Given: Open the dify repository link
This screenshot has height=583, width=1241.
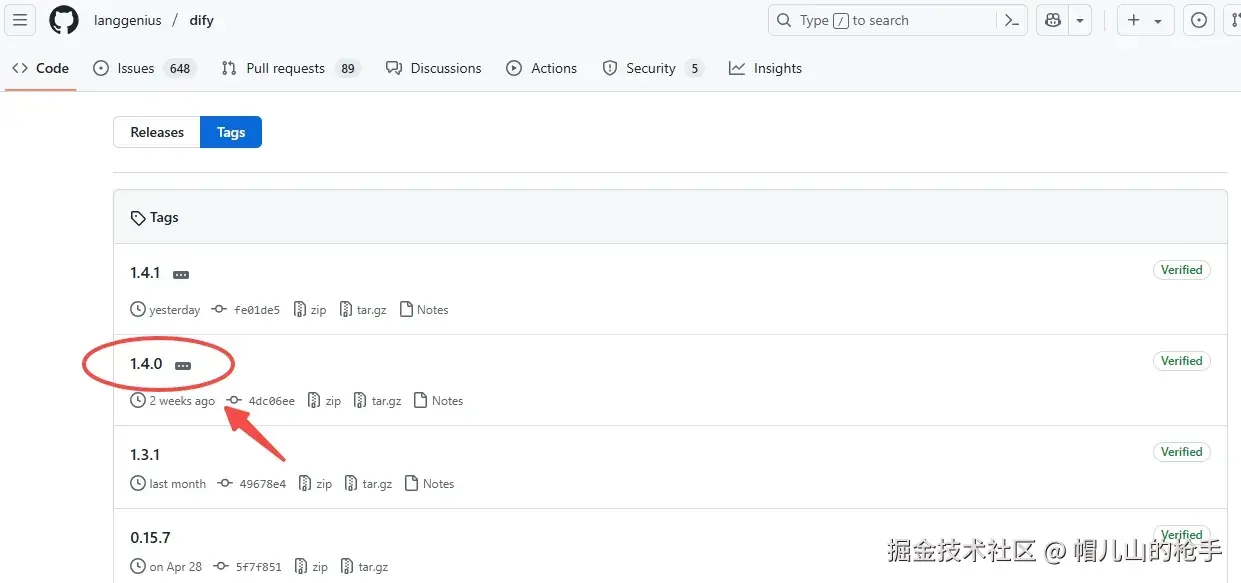Looking at the screenshot, I should click(202, 20).
